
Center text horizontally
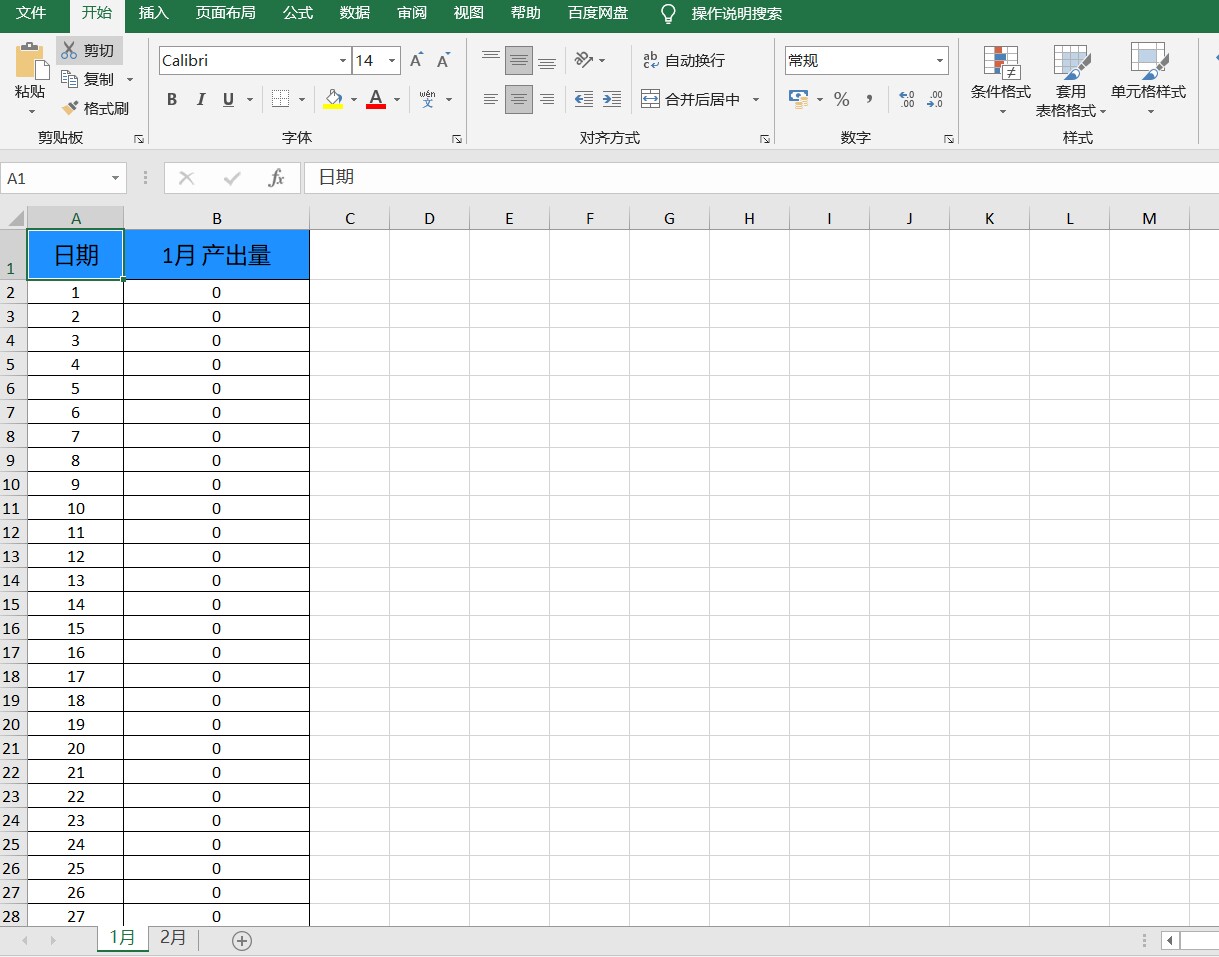tap(519, 99)
